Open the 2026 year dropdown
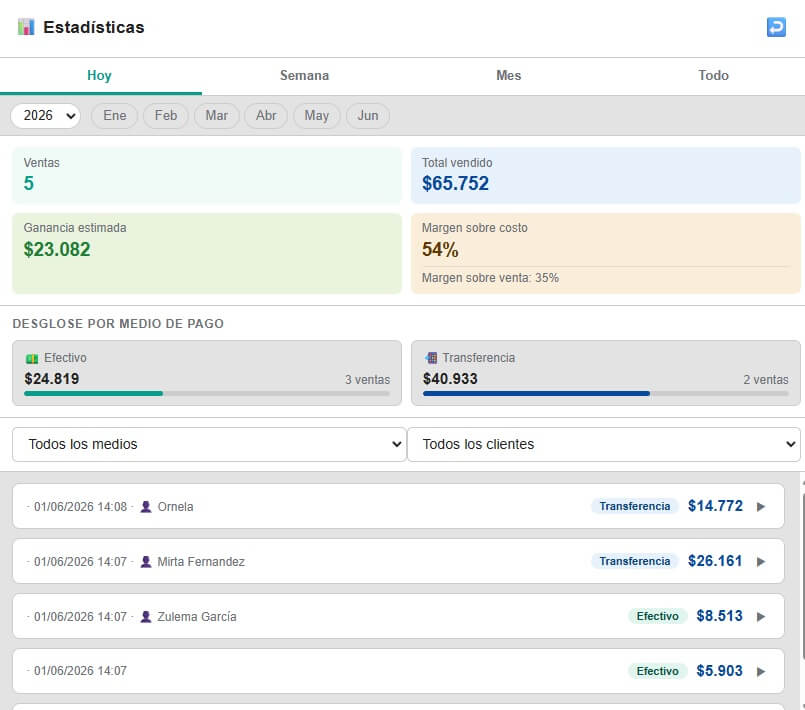This screenshot has width=805, height=710. (x=46, y=116)
